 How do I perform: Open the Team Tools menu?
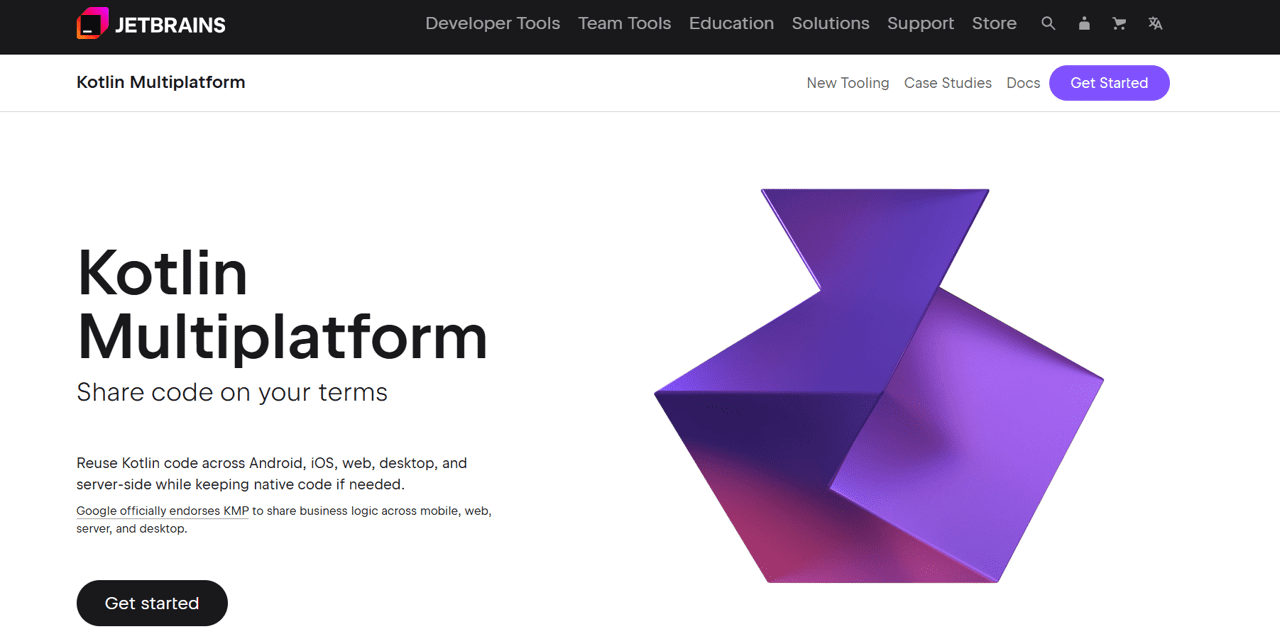pos(624,23)
